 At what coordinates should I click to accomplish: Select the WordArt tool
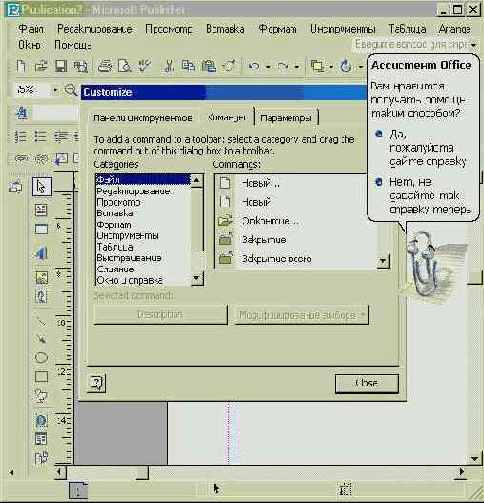(x=41, y=253)
